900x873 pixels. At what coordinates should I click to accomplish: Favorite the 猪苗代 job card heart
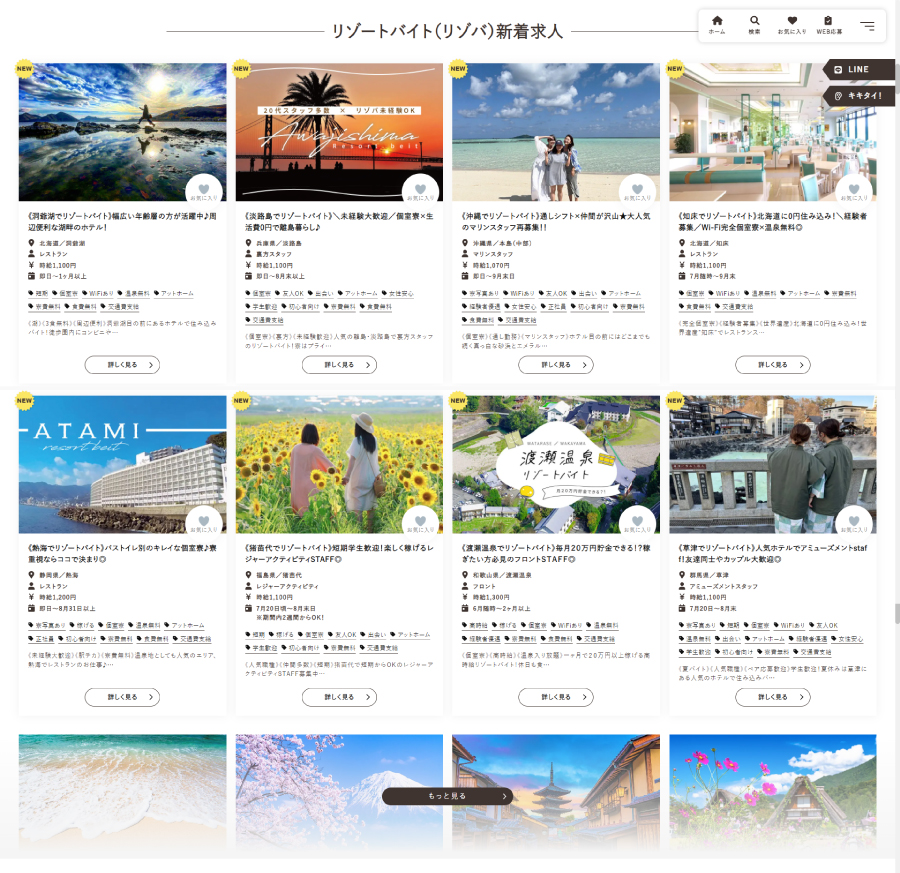[x=420, y=522]
